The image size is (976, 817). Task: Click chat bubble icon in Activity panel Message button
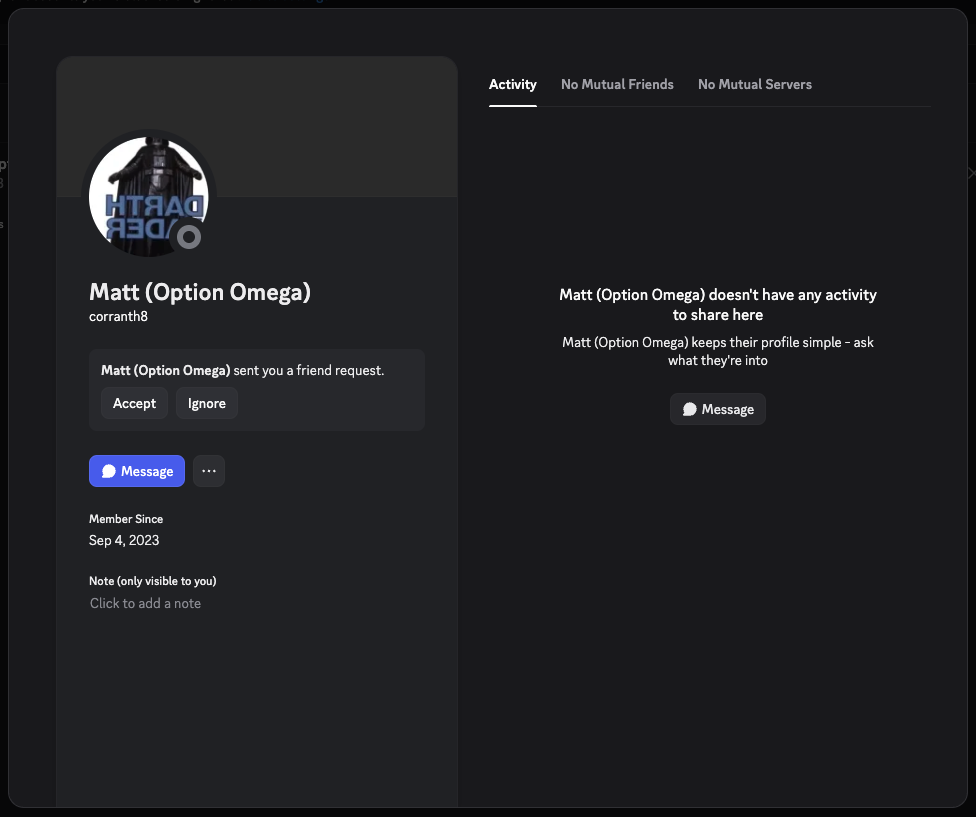[x=690, y=409]
